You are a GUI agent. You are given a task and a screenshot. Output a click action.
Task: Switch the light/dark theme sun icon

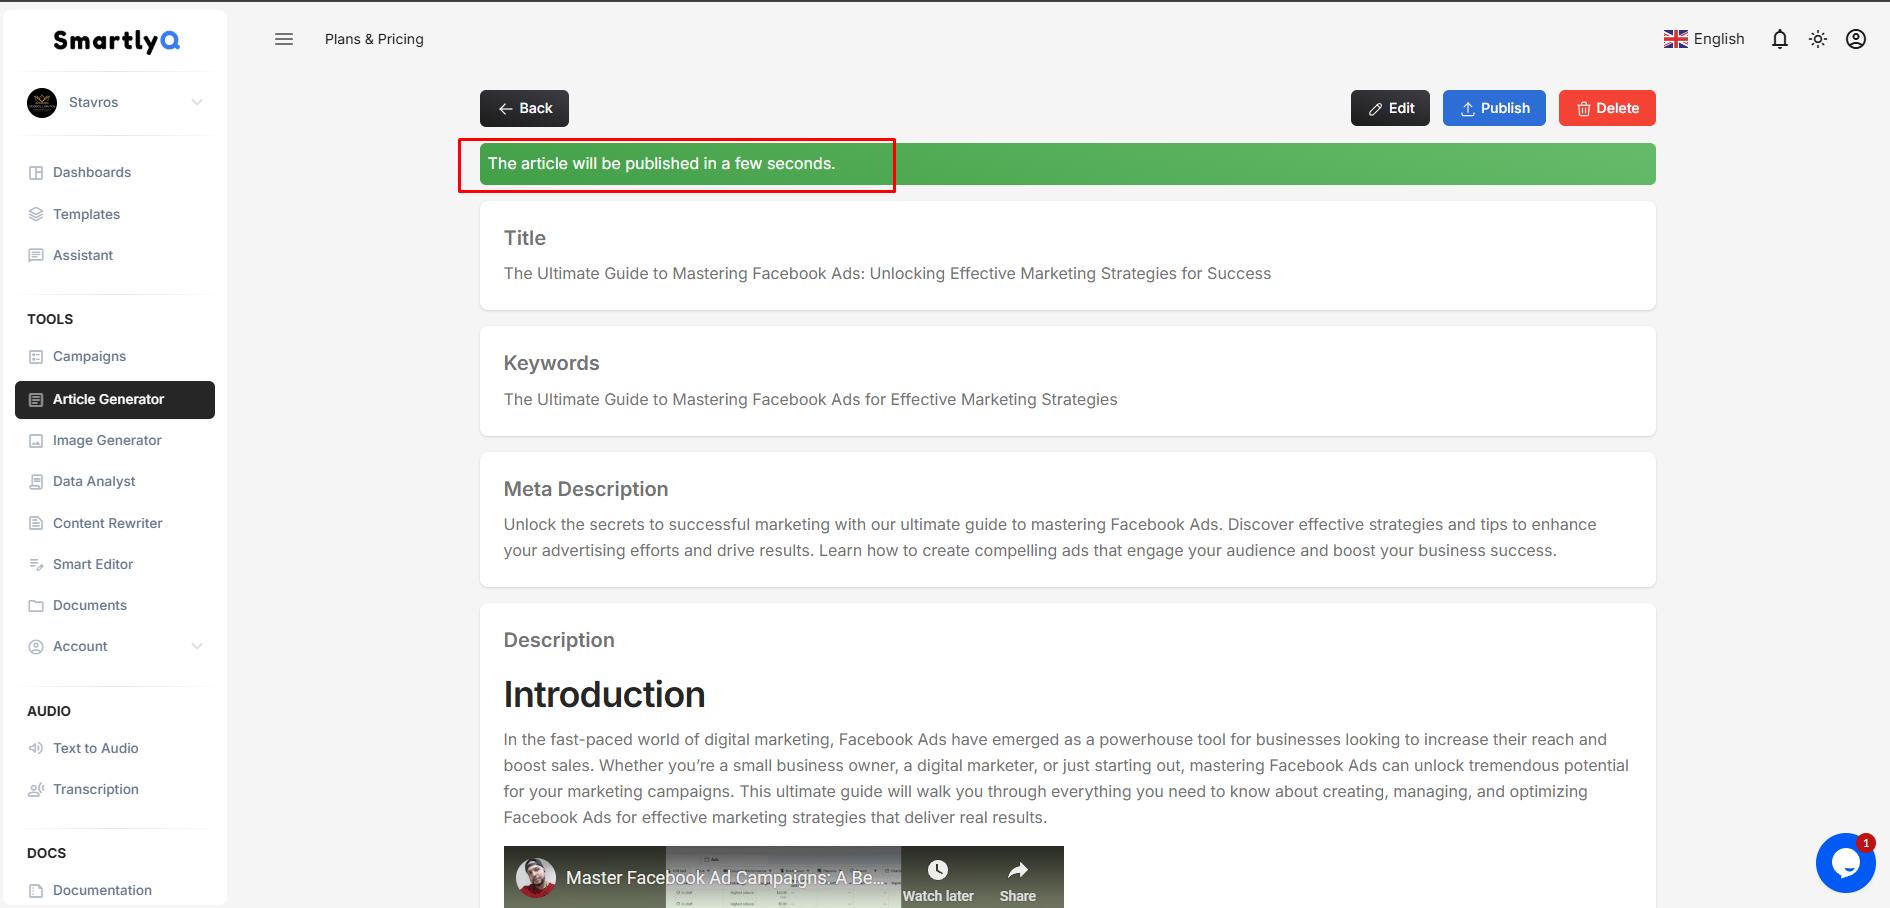coord(1818,39)
